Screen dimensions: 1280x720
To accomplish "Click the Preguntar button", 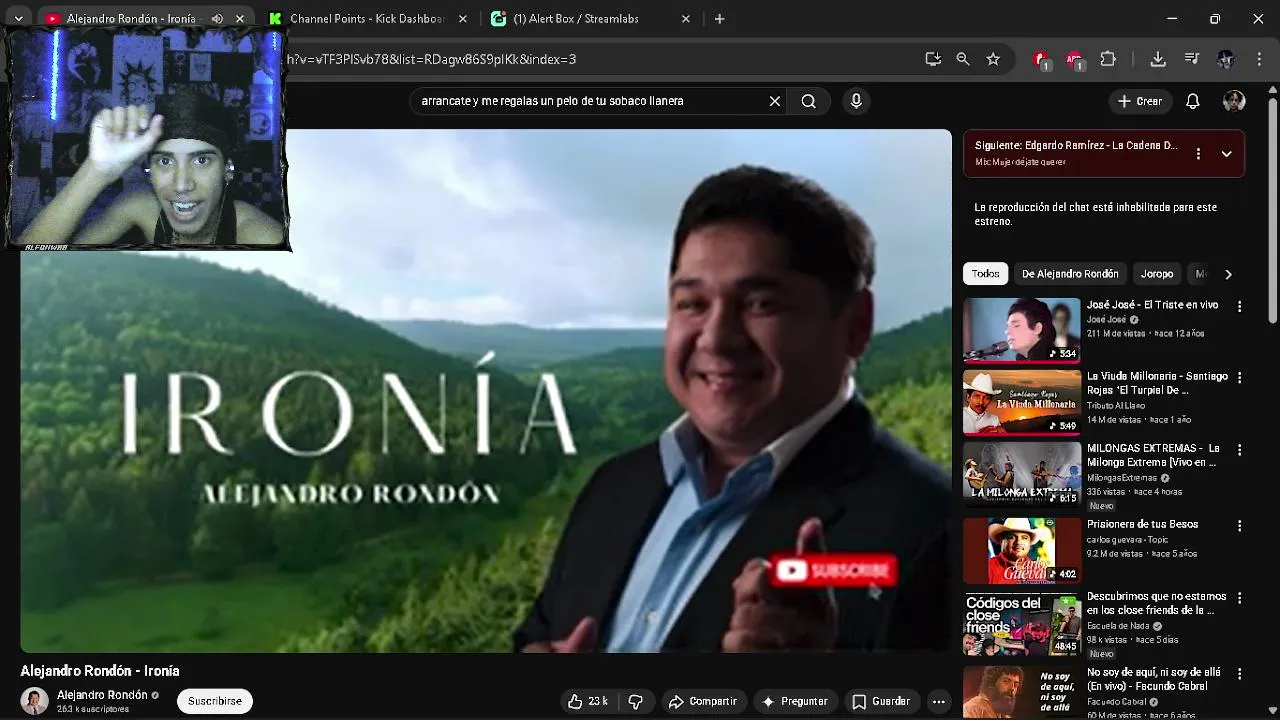I will click(x=795, y=702).
